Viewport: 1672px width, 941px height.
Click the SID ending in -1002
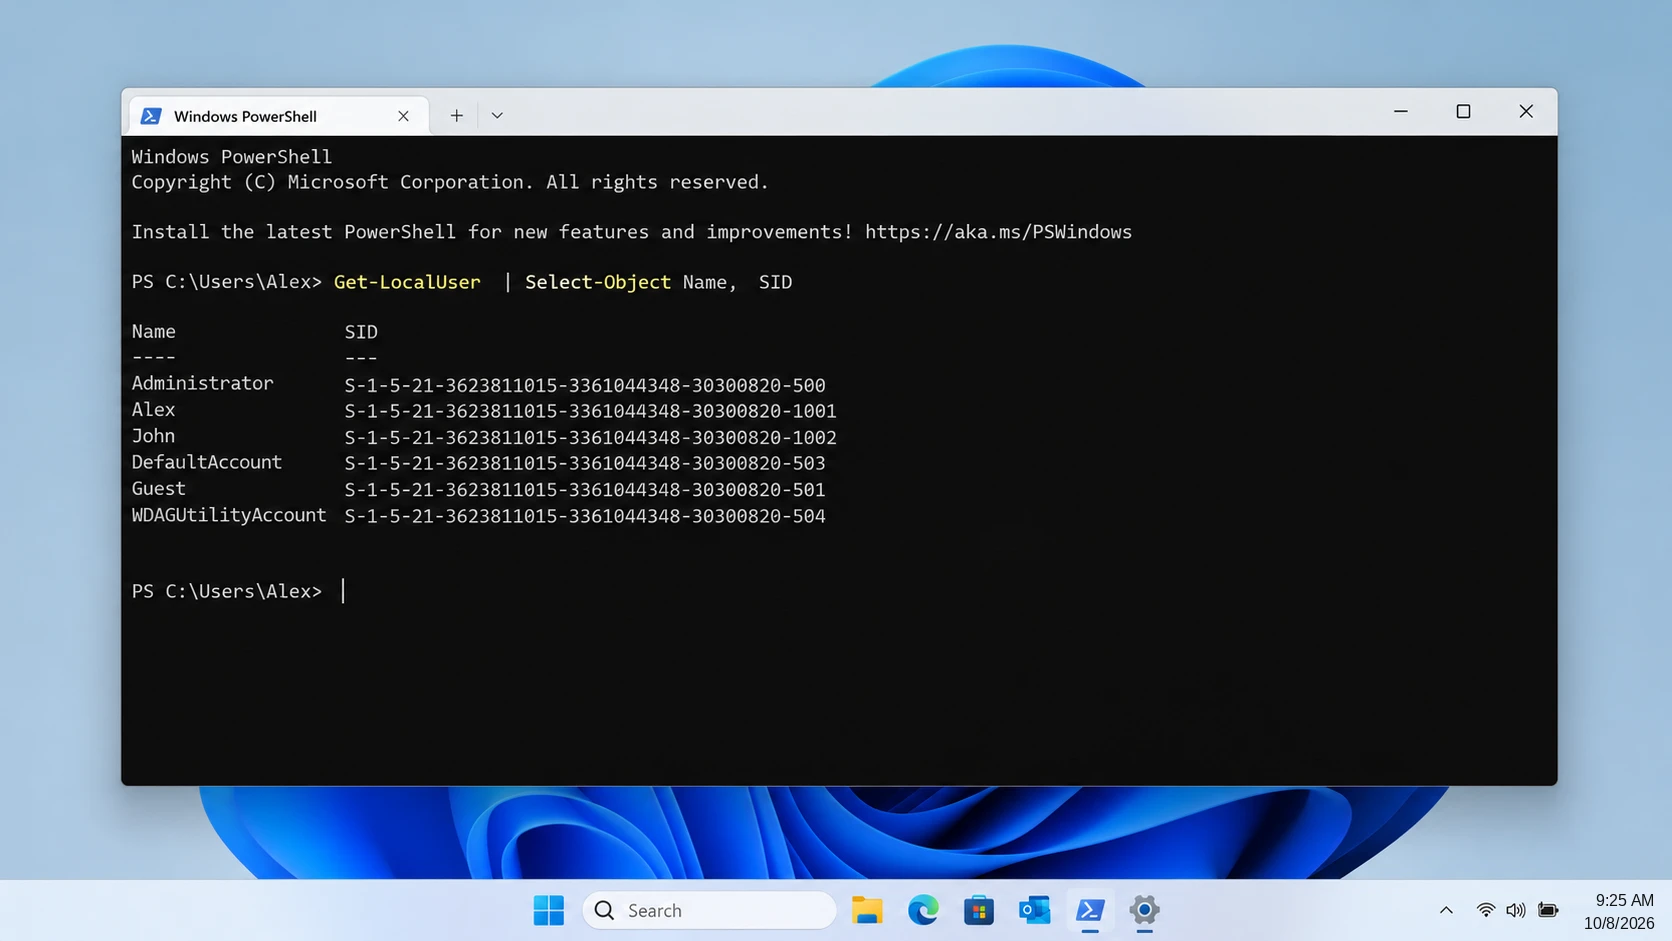point(590,437)
